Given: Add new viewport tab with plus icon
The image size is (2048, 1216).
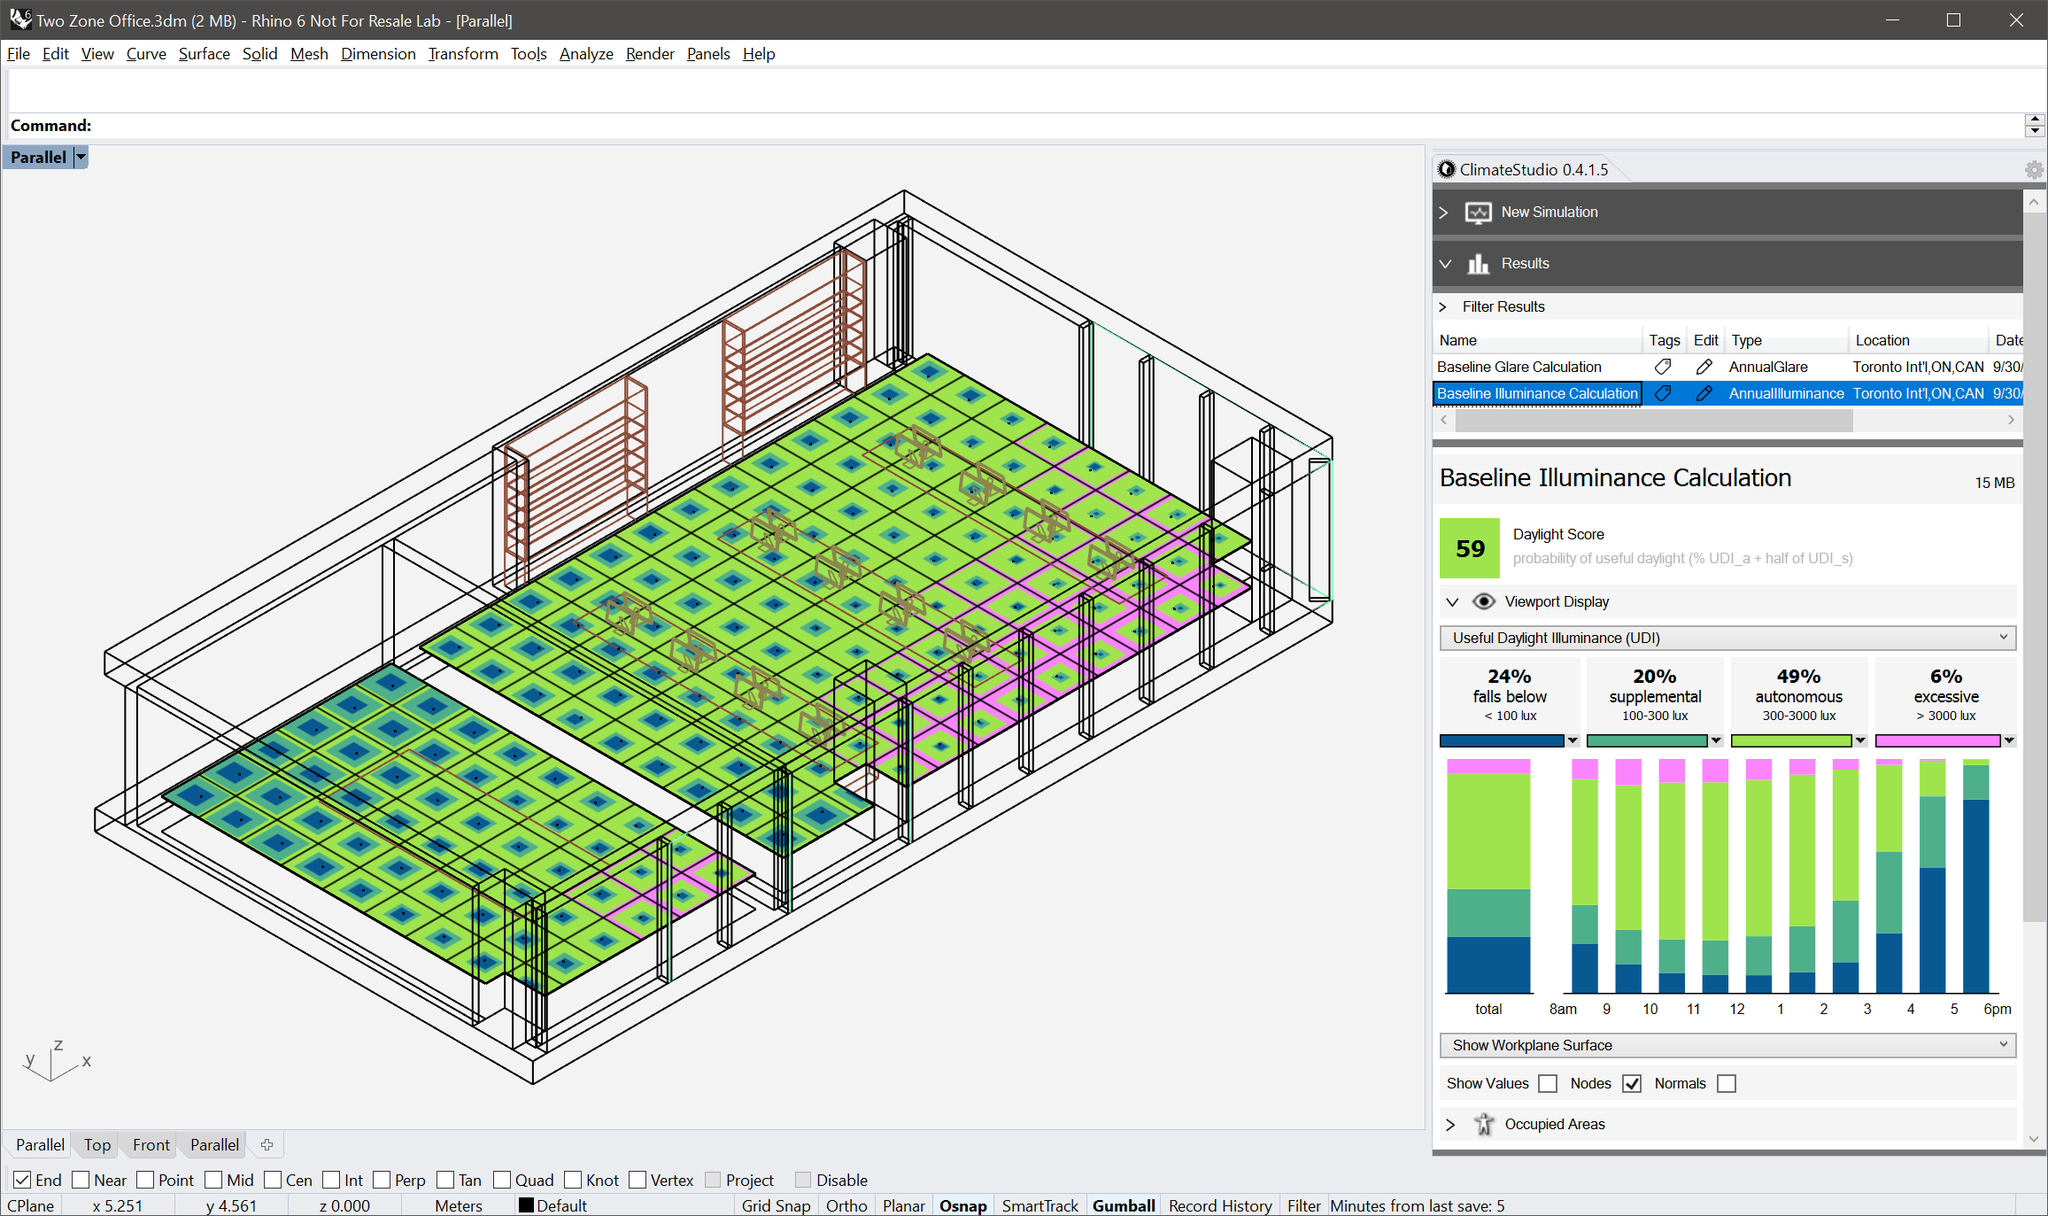Looking at the screenshot, I should pos(267,1145).
